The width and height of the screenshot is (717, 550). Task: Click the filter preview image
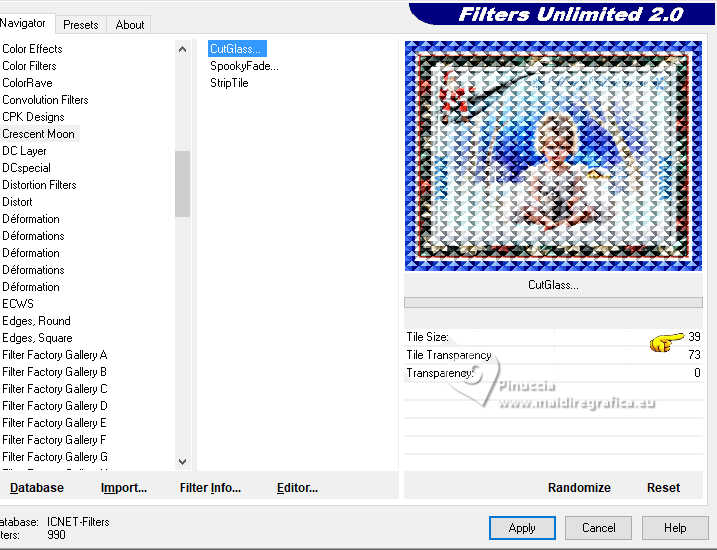tap(553, 156)
